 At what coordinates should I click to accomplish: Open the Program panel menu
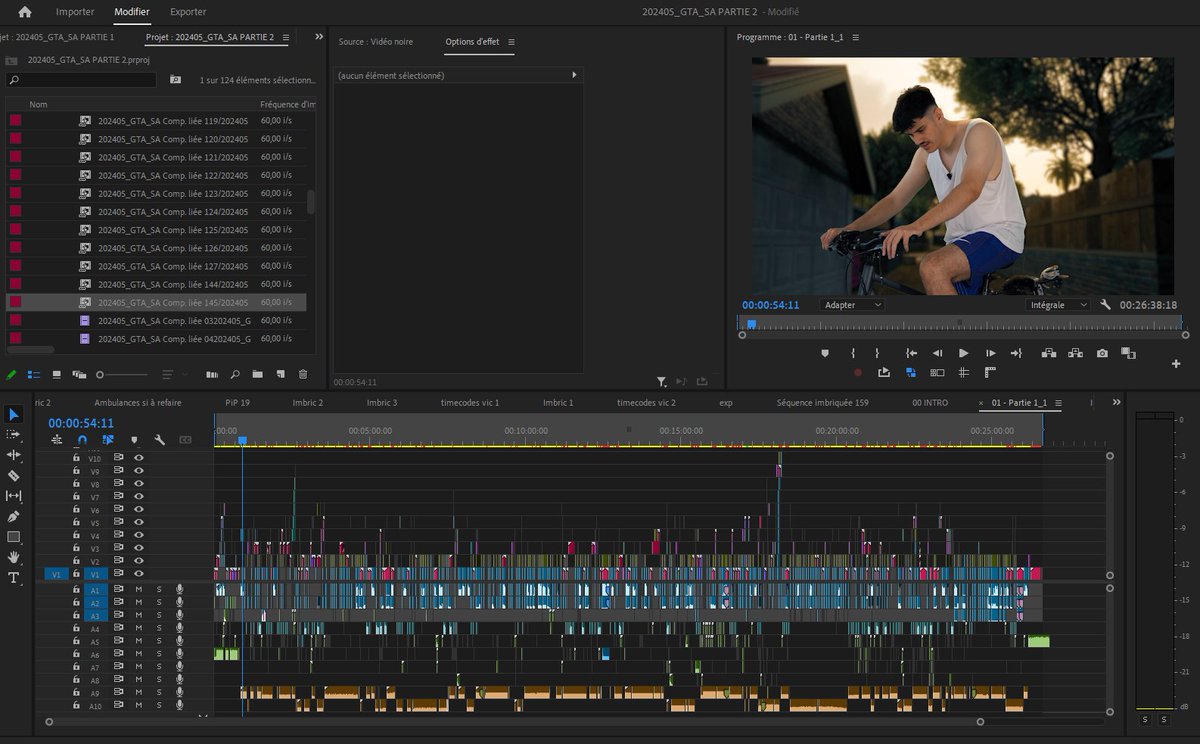pos(855,37)
